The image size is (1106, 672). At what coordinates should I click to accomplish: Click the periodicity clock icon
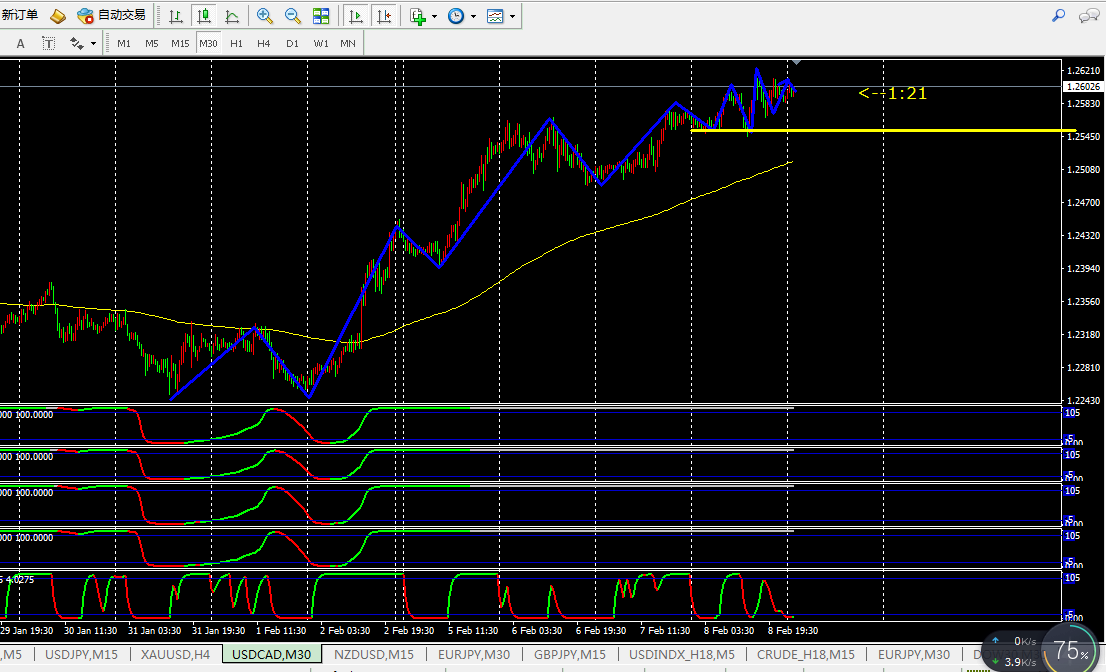[x=456, y=16]
